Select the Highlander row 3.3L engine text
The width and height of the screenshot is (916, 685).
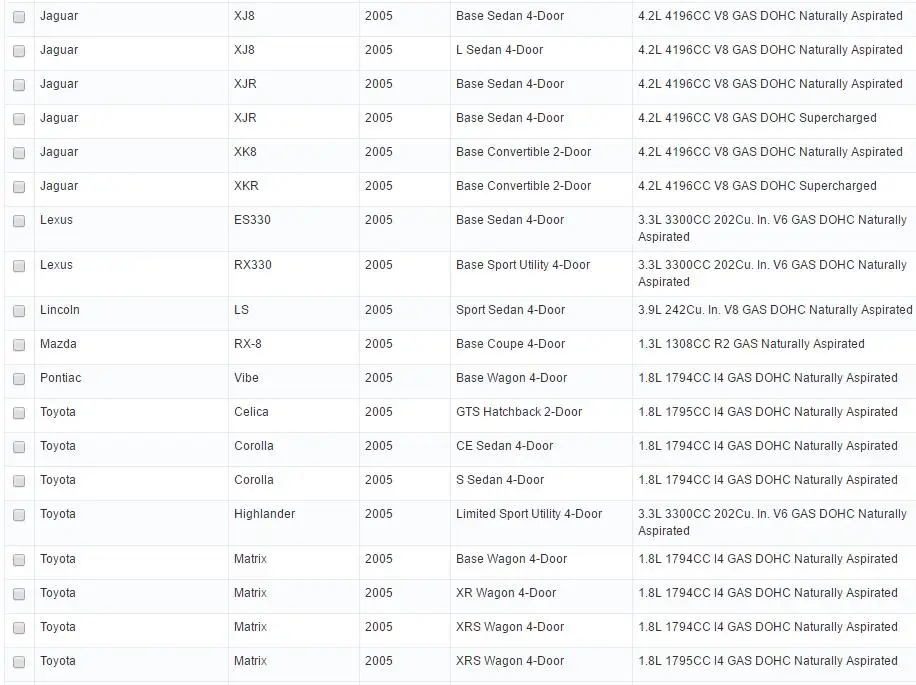[772, 522]
